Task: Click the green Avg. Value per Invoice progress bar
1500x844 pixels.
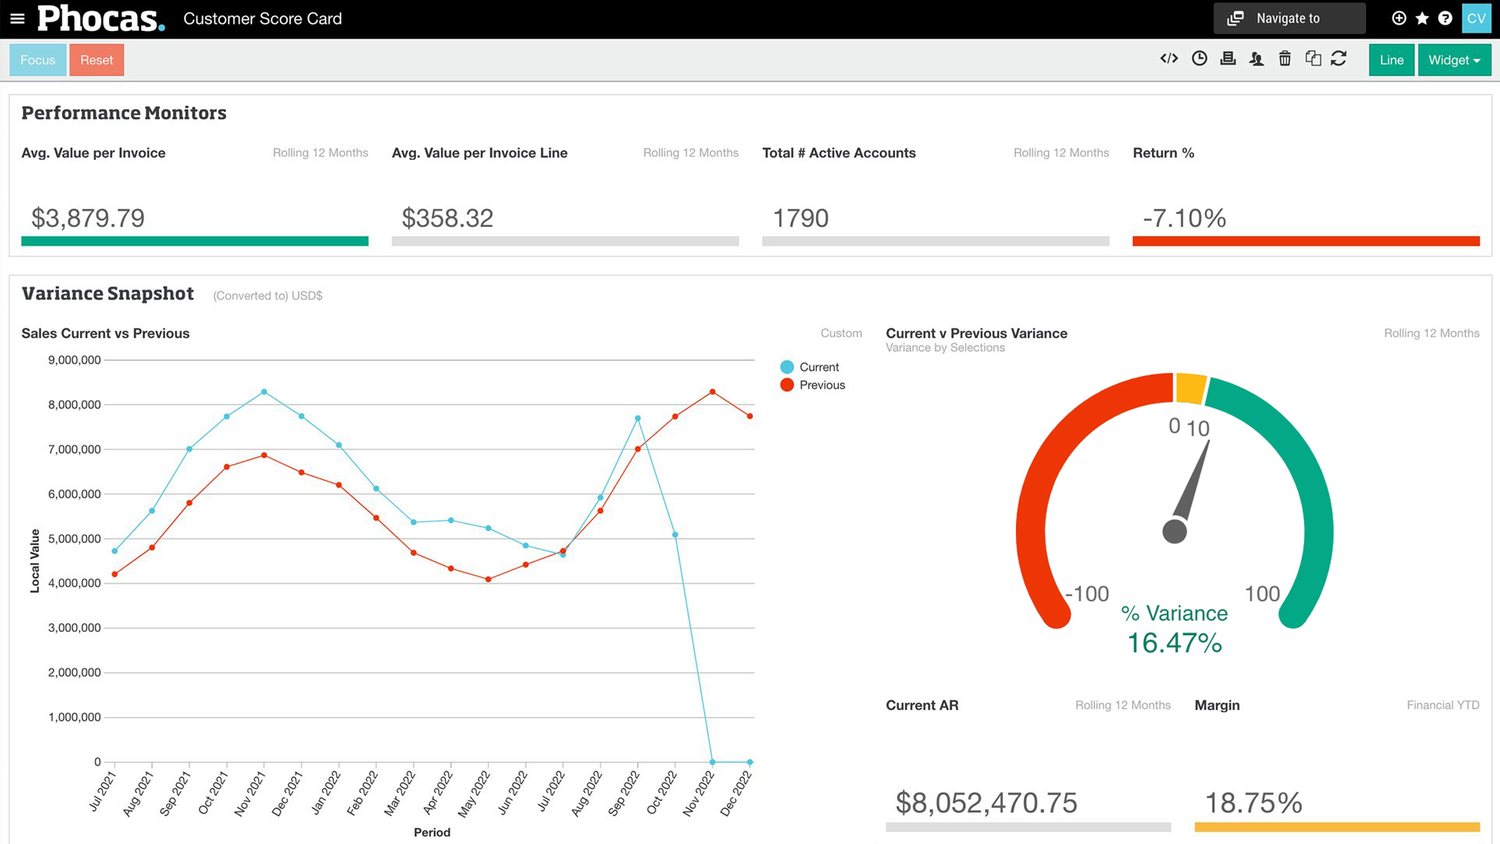Action: coord(195,241)
